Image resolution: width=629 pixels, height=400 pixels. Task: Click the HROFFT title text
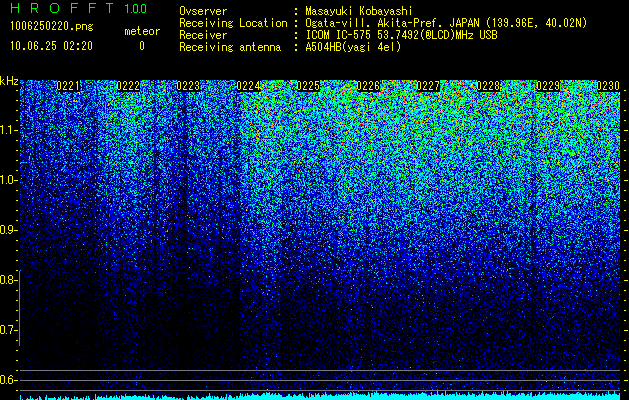click(x=62, y=8)
